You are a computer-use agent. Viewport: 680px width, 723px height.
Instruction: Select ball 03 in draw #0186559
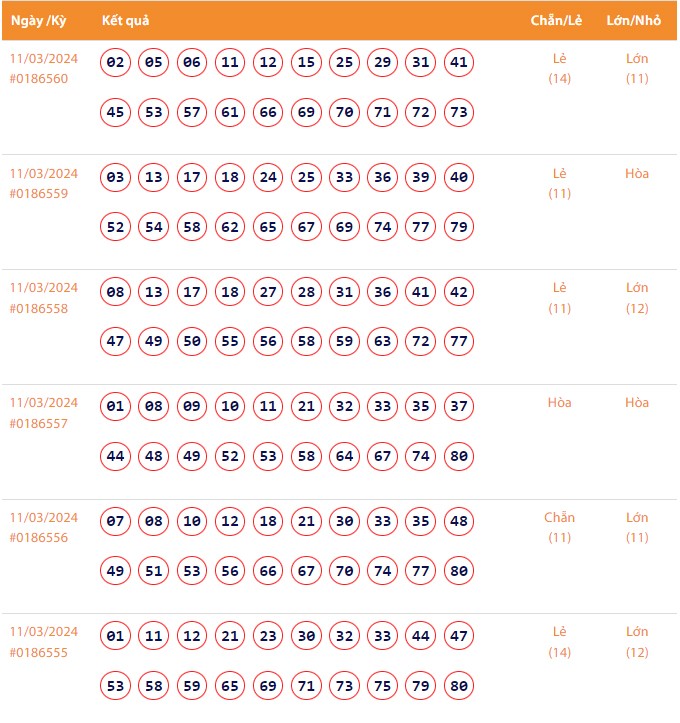tap(116, 178)
